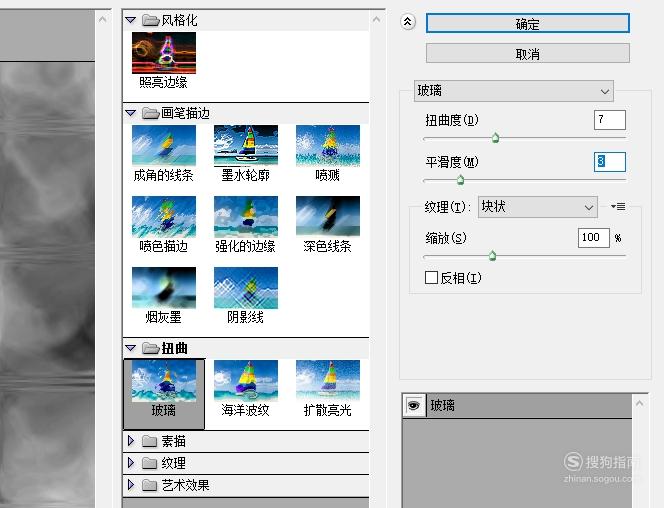The width and height of the screenshot is (664, 508).
Task: Click the 平滑度 value field
Action: pos(610,162)
